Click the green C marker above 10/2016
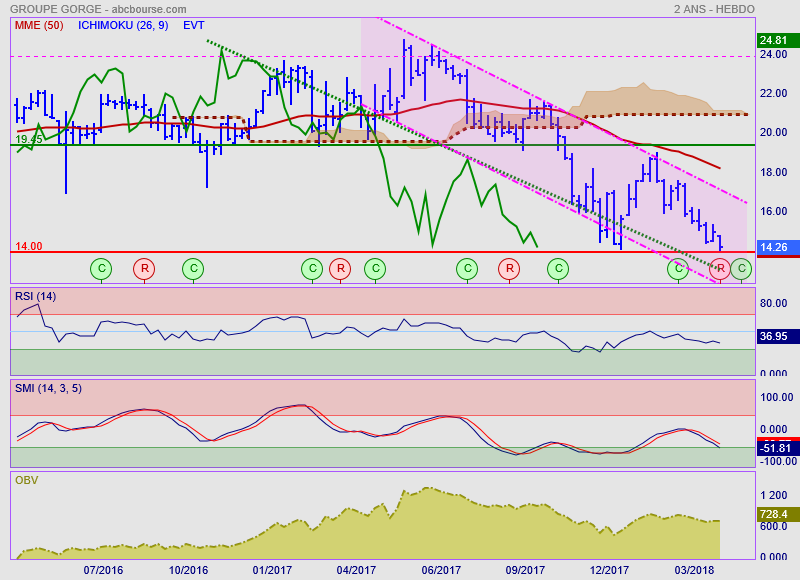Image resolution: width=800 pixels, height=580 pixels. 193,269
